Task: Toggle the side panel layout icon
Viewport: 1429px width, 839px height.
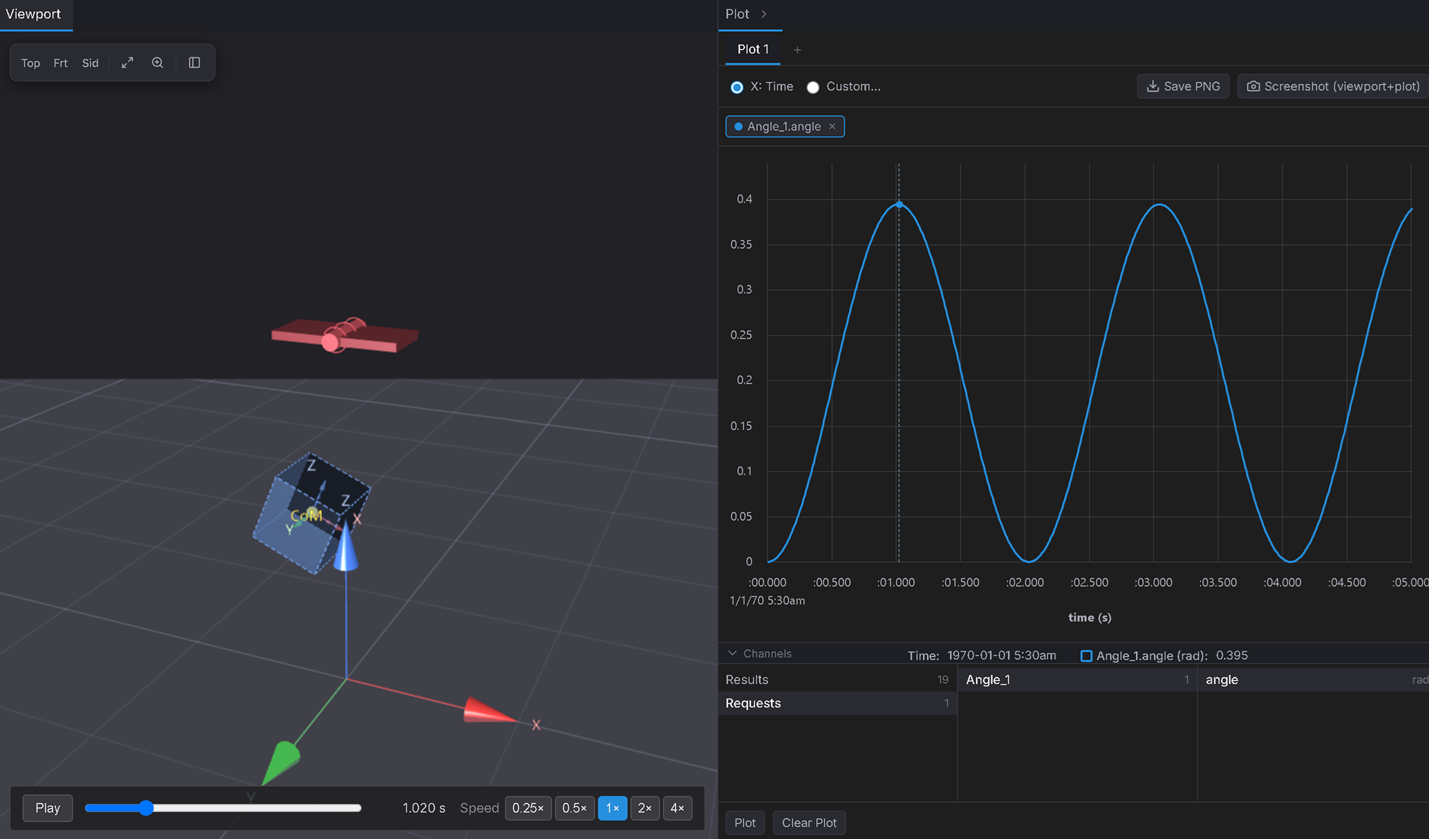Action: [194, 63]
